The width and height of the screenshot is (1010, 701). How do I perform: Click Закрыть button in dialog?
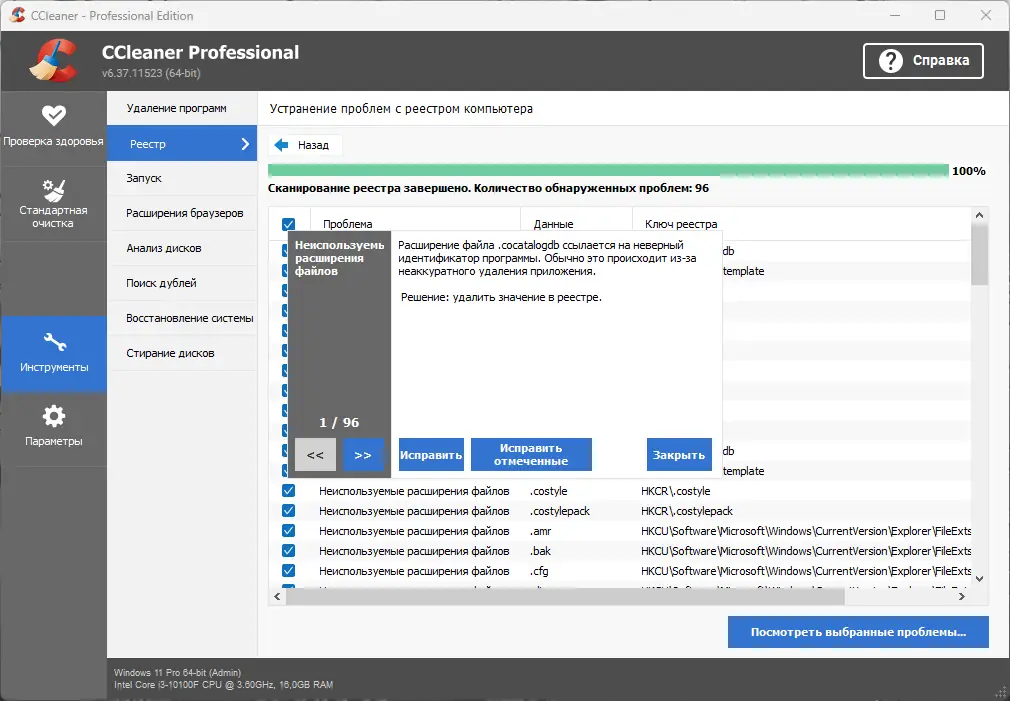(679, 455)
